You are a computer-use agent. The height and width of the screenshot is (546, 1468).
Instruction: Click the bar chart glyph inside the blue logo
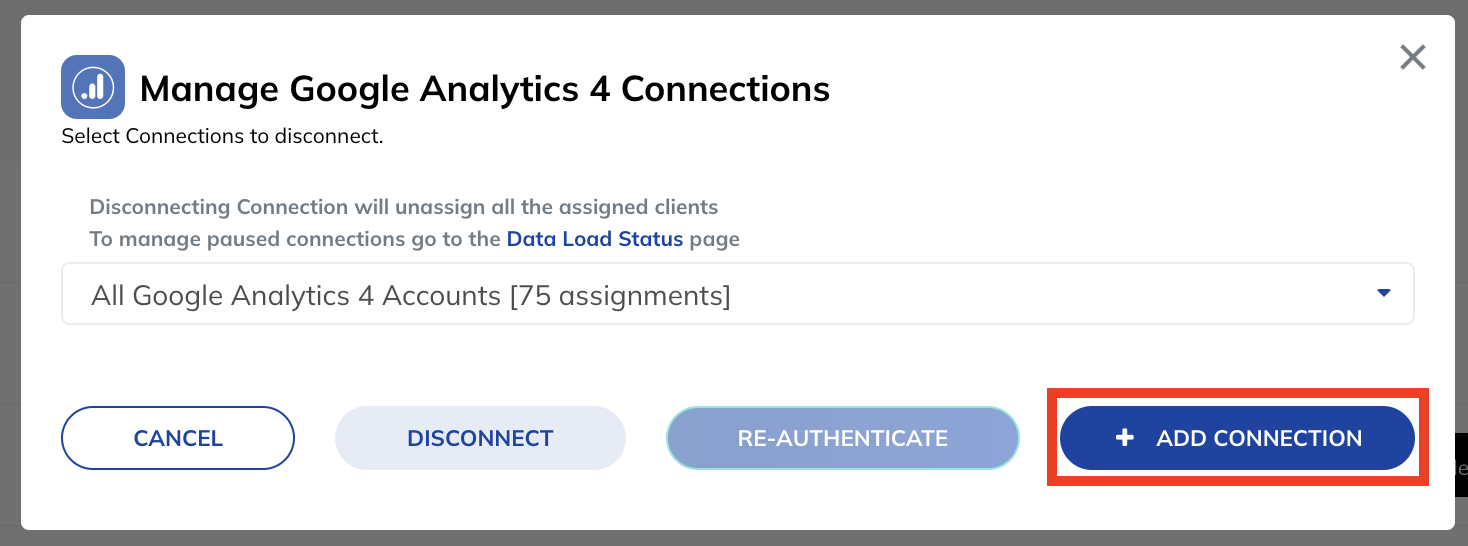(93, 88)
